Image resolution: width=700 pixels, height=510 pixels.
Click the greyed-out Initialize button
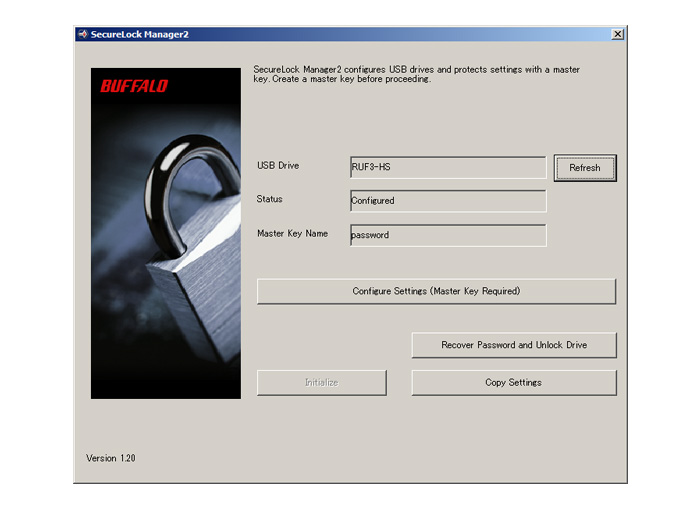[321, 382]
